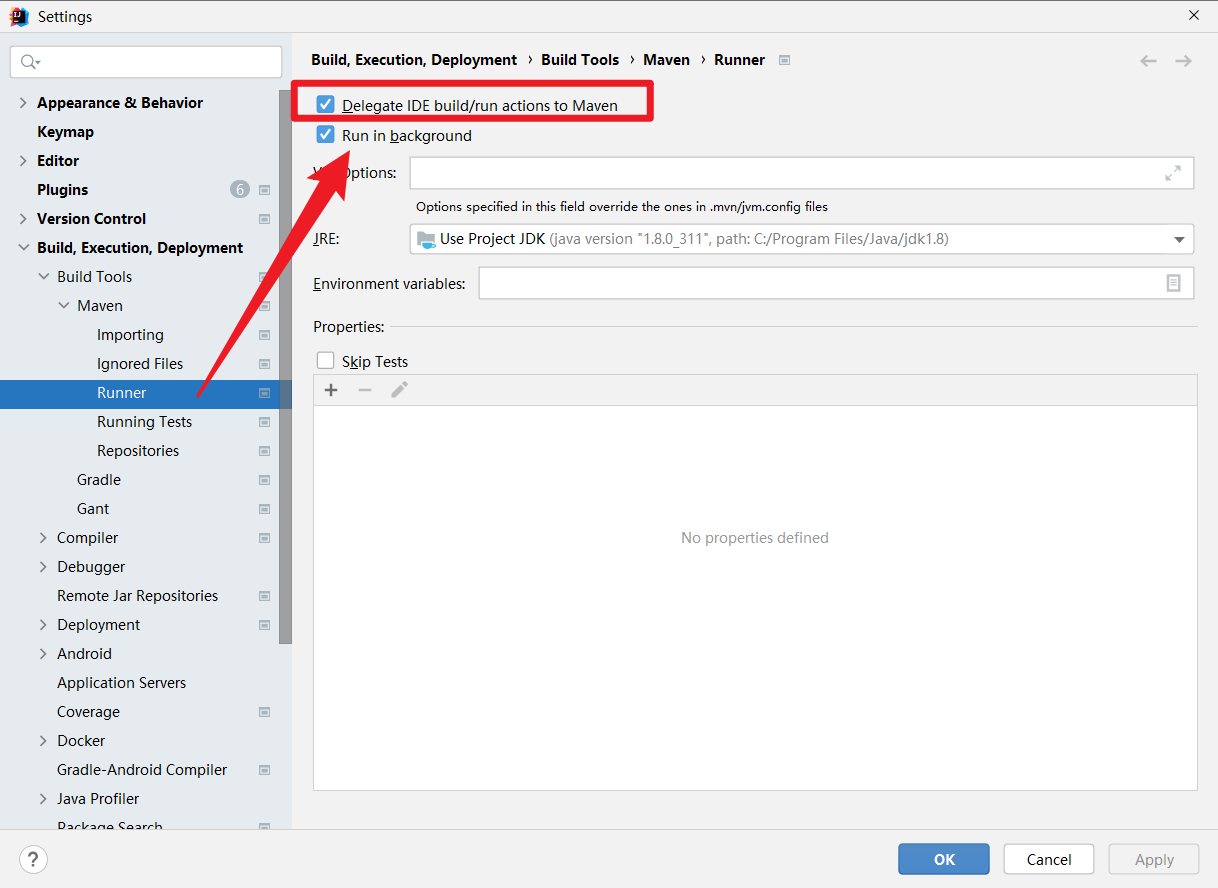
Task: Click the project icon on Repositories row
Action: pos(265,451)
